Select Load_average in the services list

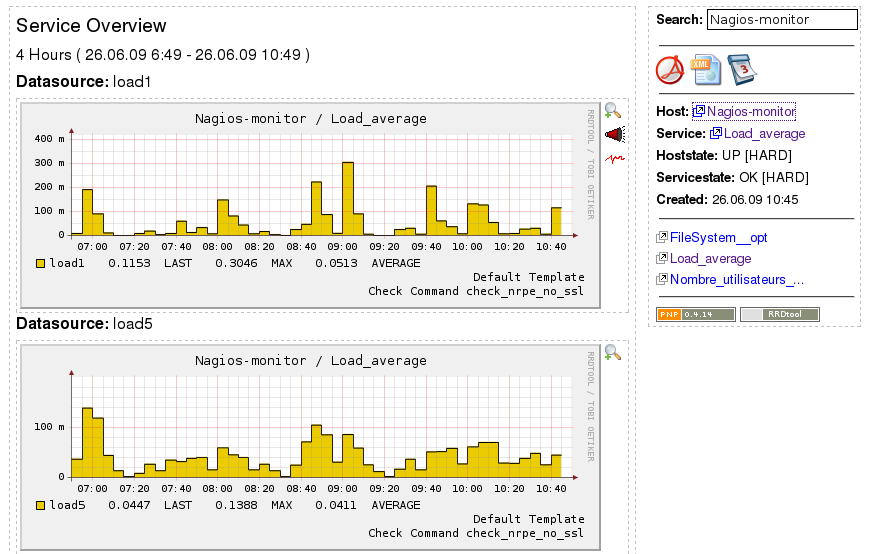point(710,259)
